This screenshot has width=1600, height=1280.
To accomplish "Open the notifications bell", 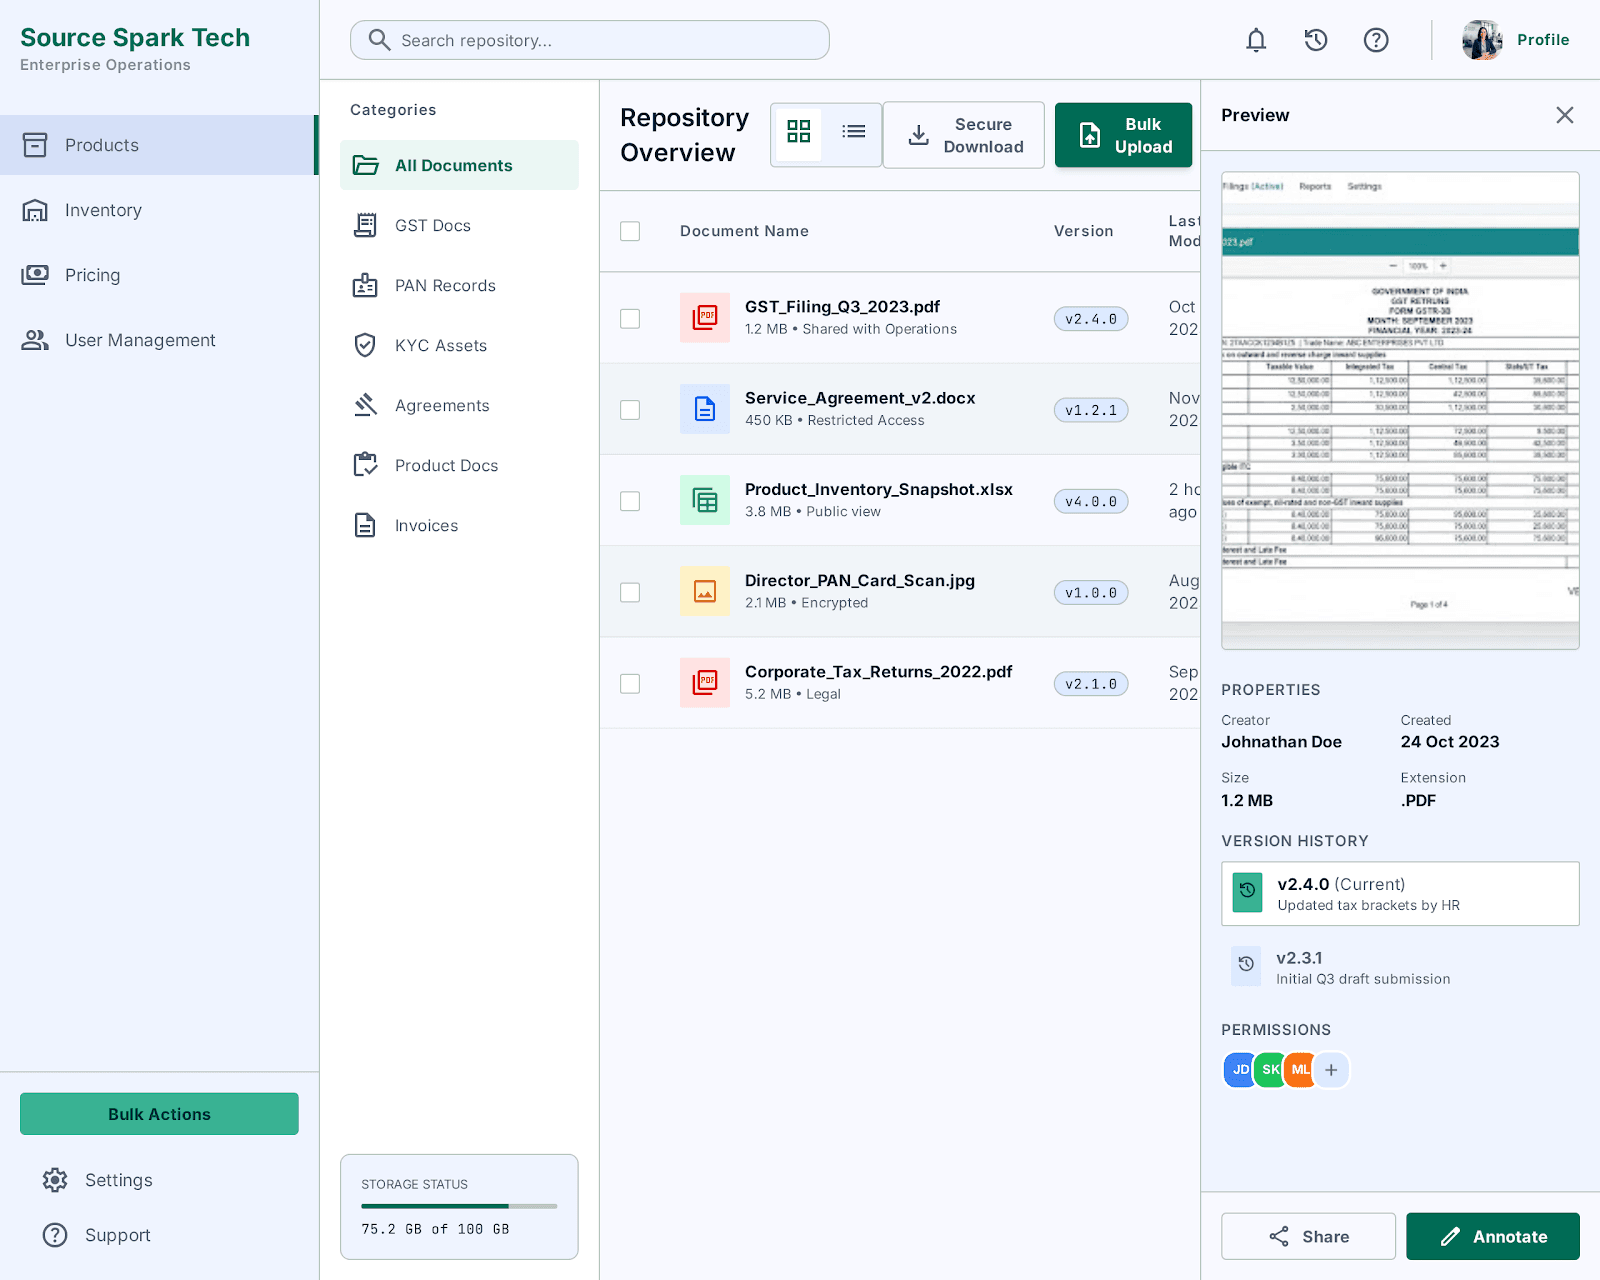I will pos(1256,40).
